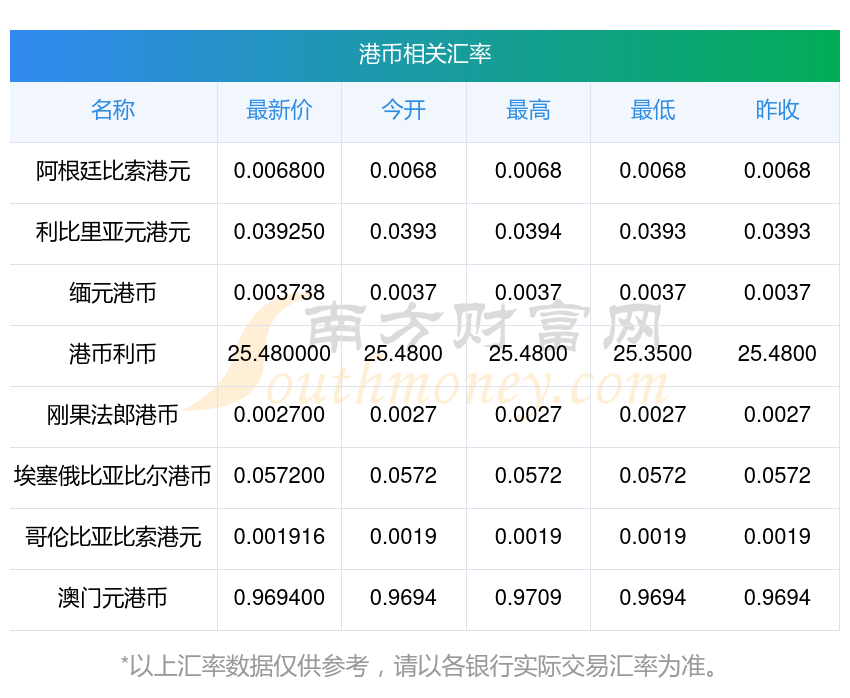The height and width of the screenshot is (698, 850).
Task: Select the 昨收 column header
Action: (777, 110)
